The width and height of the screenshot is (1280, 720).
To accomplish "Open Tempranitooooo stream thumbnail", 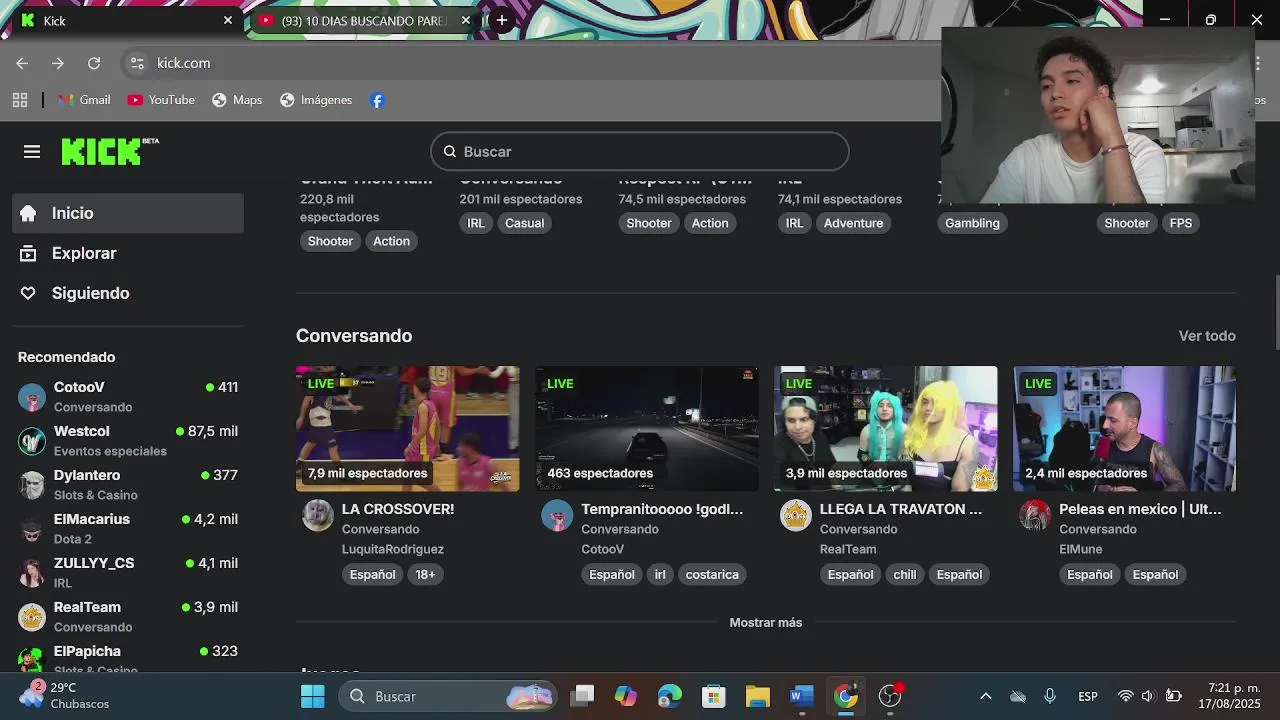I will tap(646, 428).
